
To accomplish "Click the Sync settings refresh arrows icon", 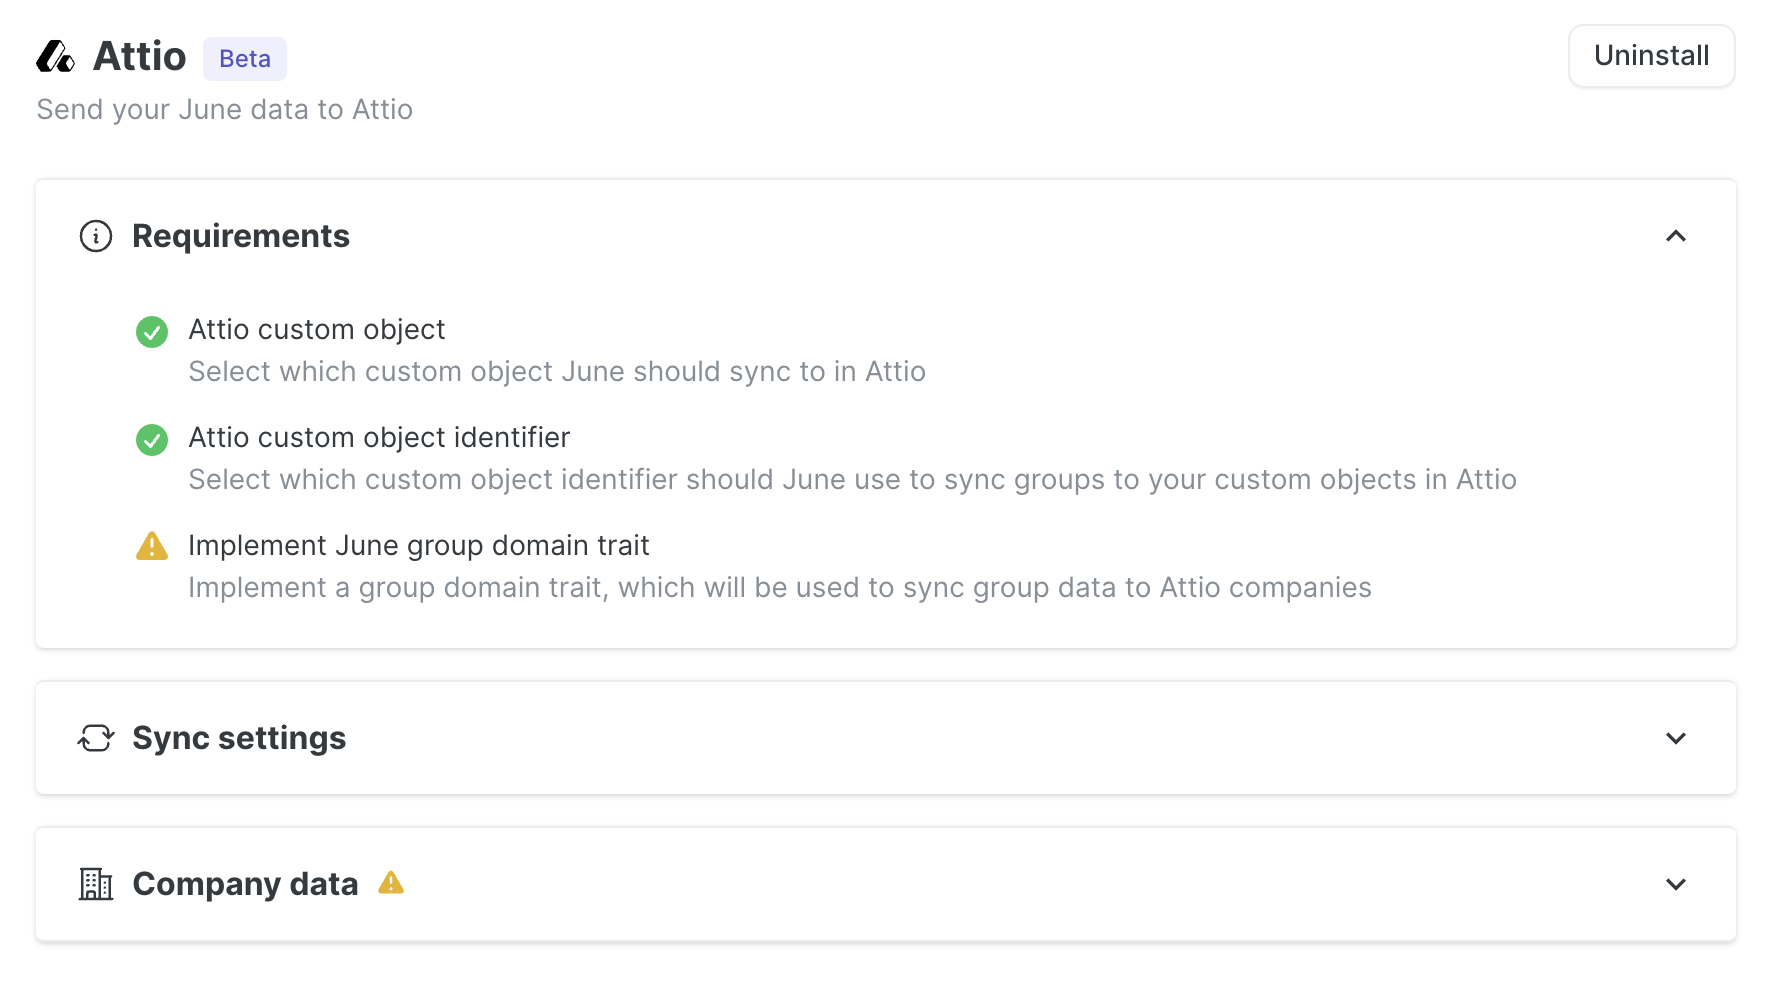I will click(96, 738).
